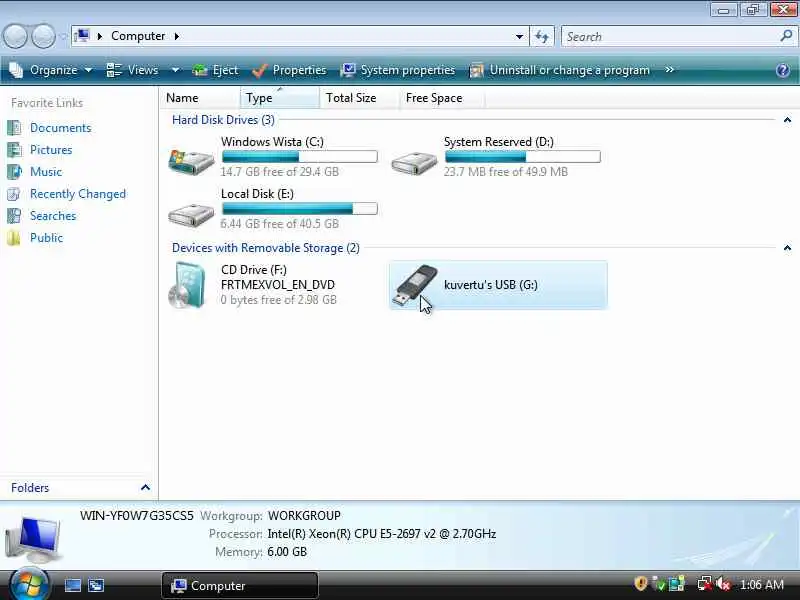The height and width of the screenshot is (600, 800).
Task: Click the Music link text
Action: pyautogui.click(x=46, y=171)
